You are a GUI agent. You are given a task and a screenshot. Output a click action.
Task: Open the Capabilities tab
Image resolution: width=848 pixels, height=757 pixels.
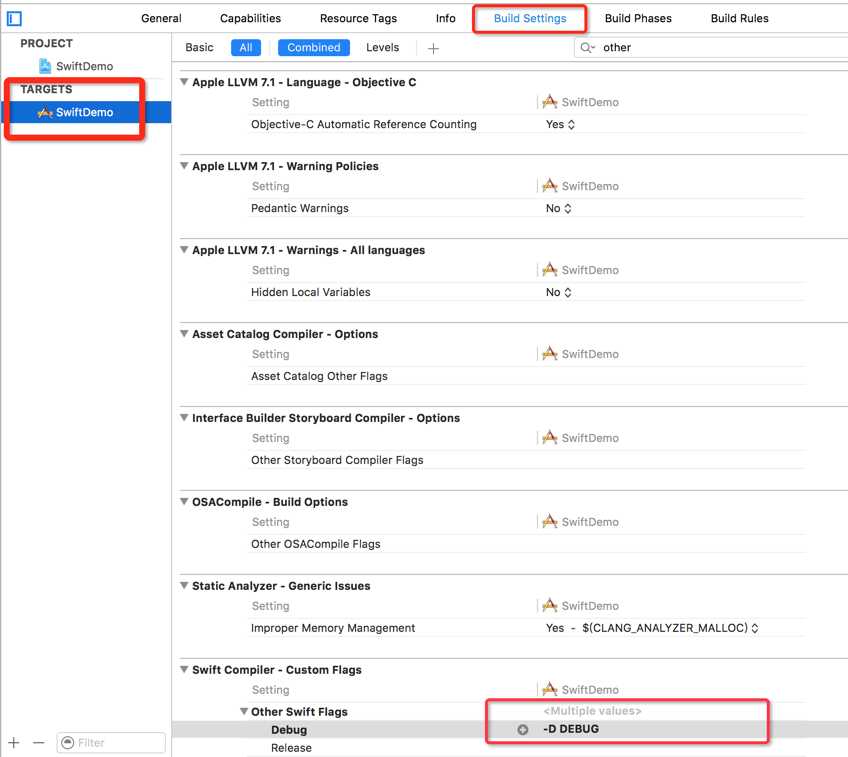(x=250, y=18)
